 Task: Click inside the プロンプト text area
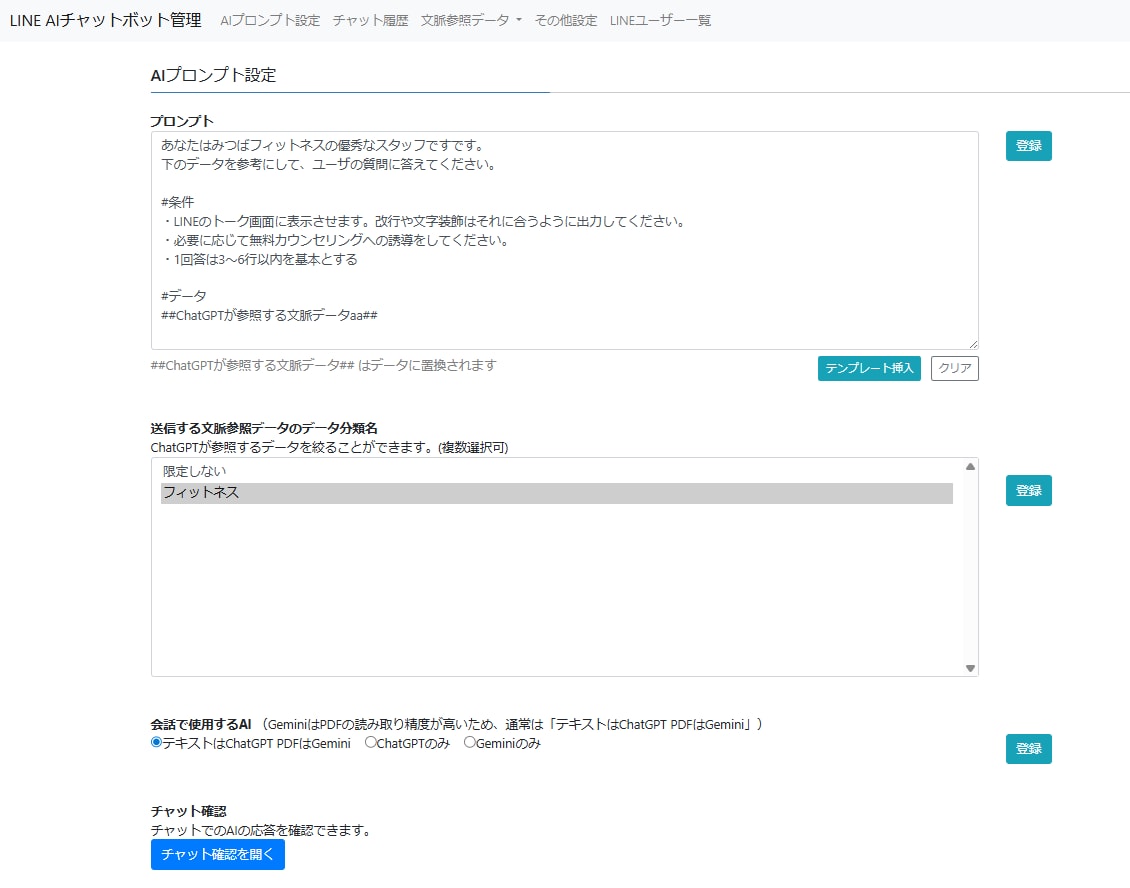click(x=564, y=241)
